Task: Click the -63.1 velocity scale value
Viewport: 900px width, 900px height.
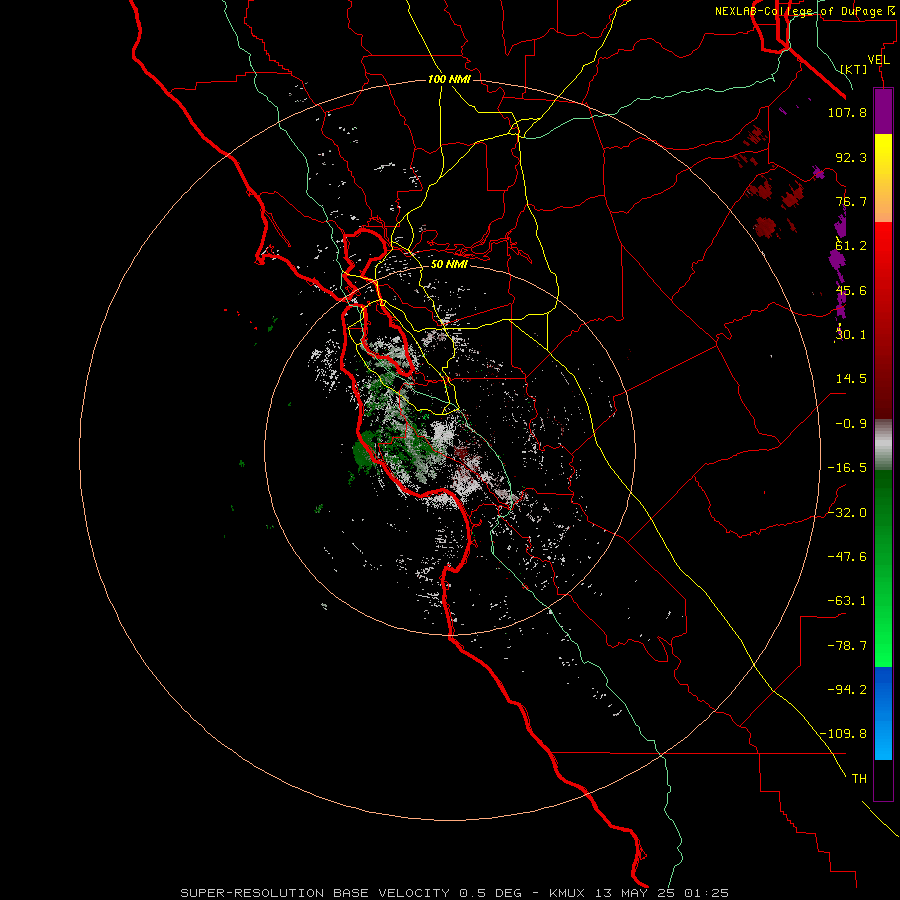Action: 847,601
